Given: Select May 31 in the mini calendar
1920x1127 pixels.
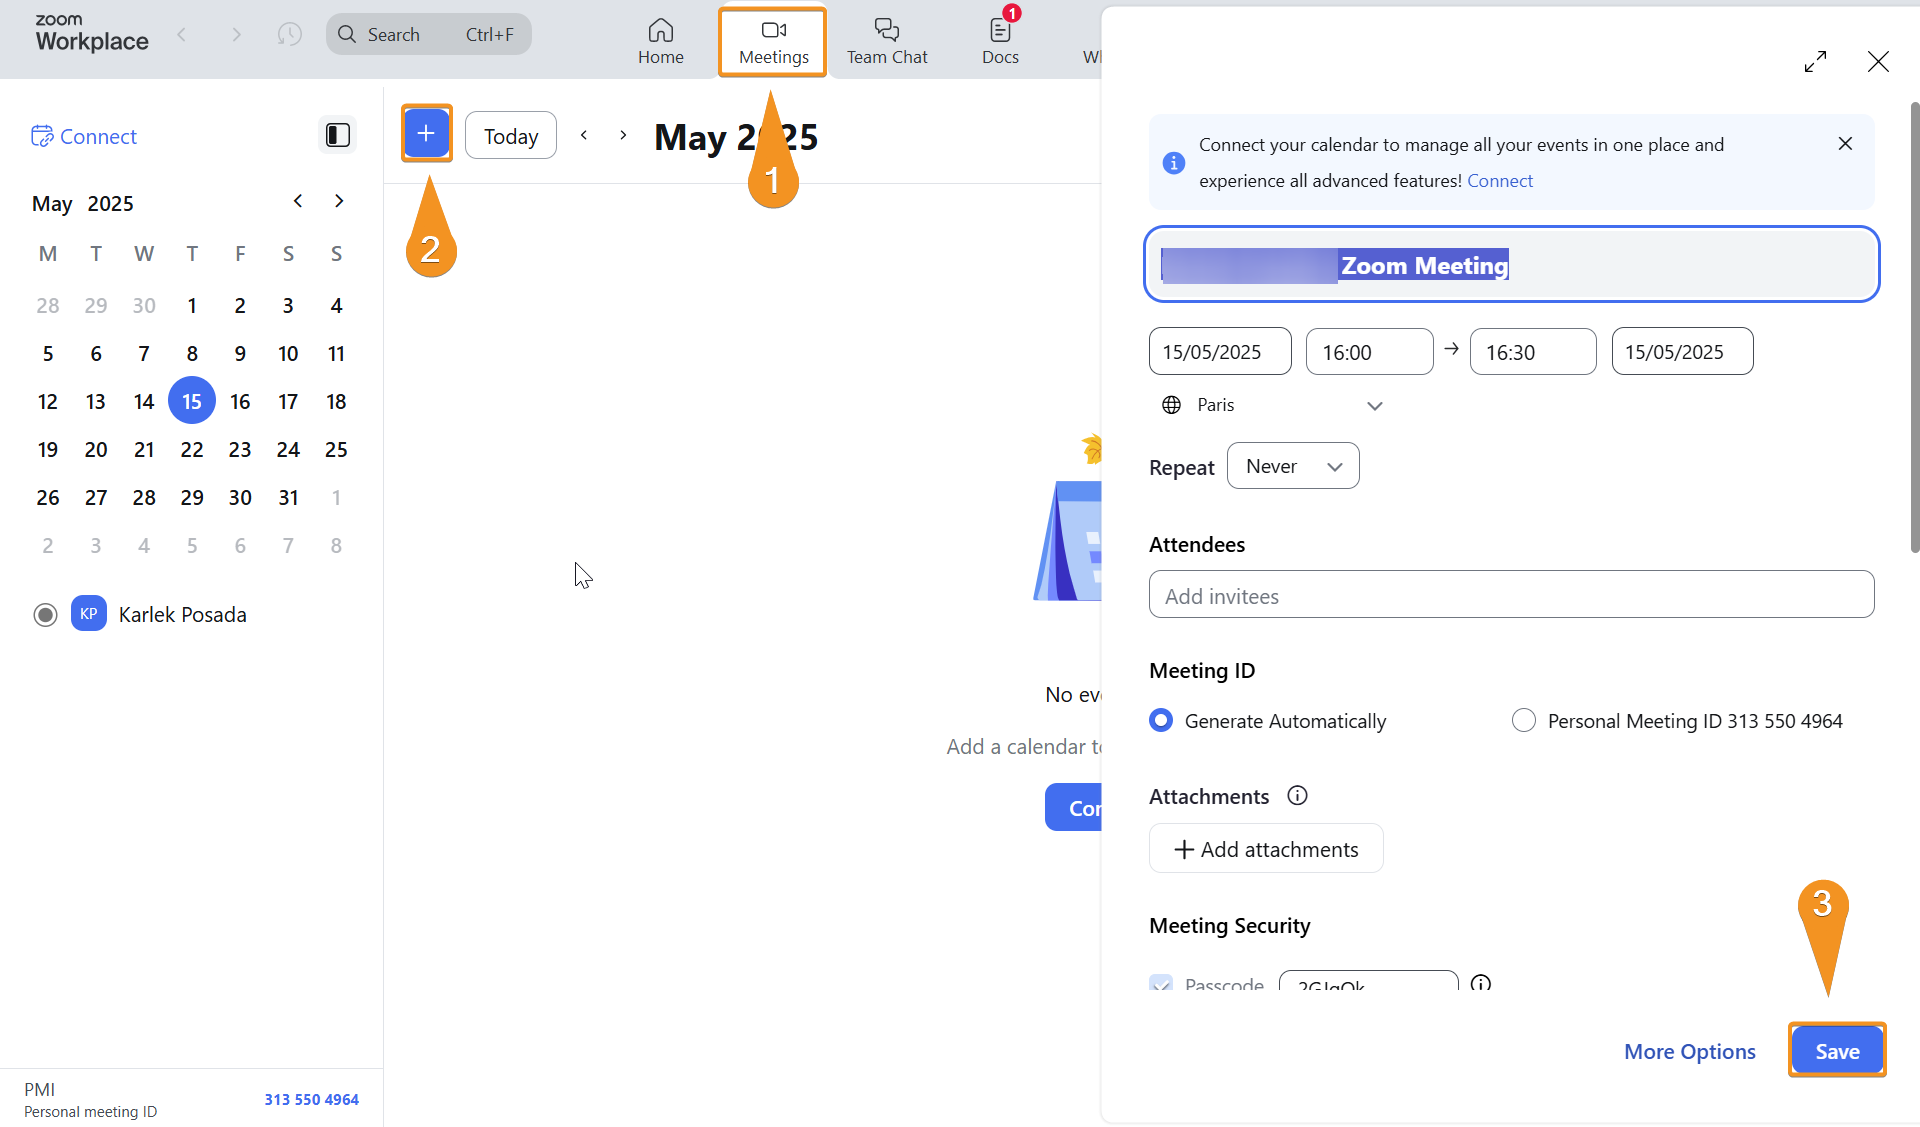Looking at the screenshot, I should (288, 497).
